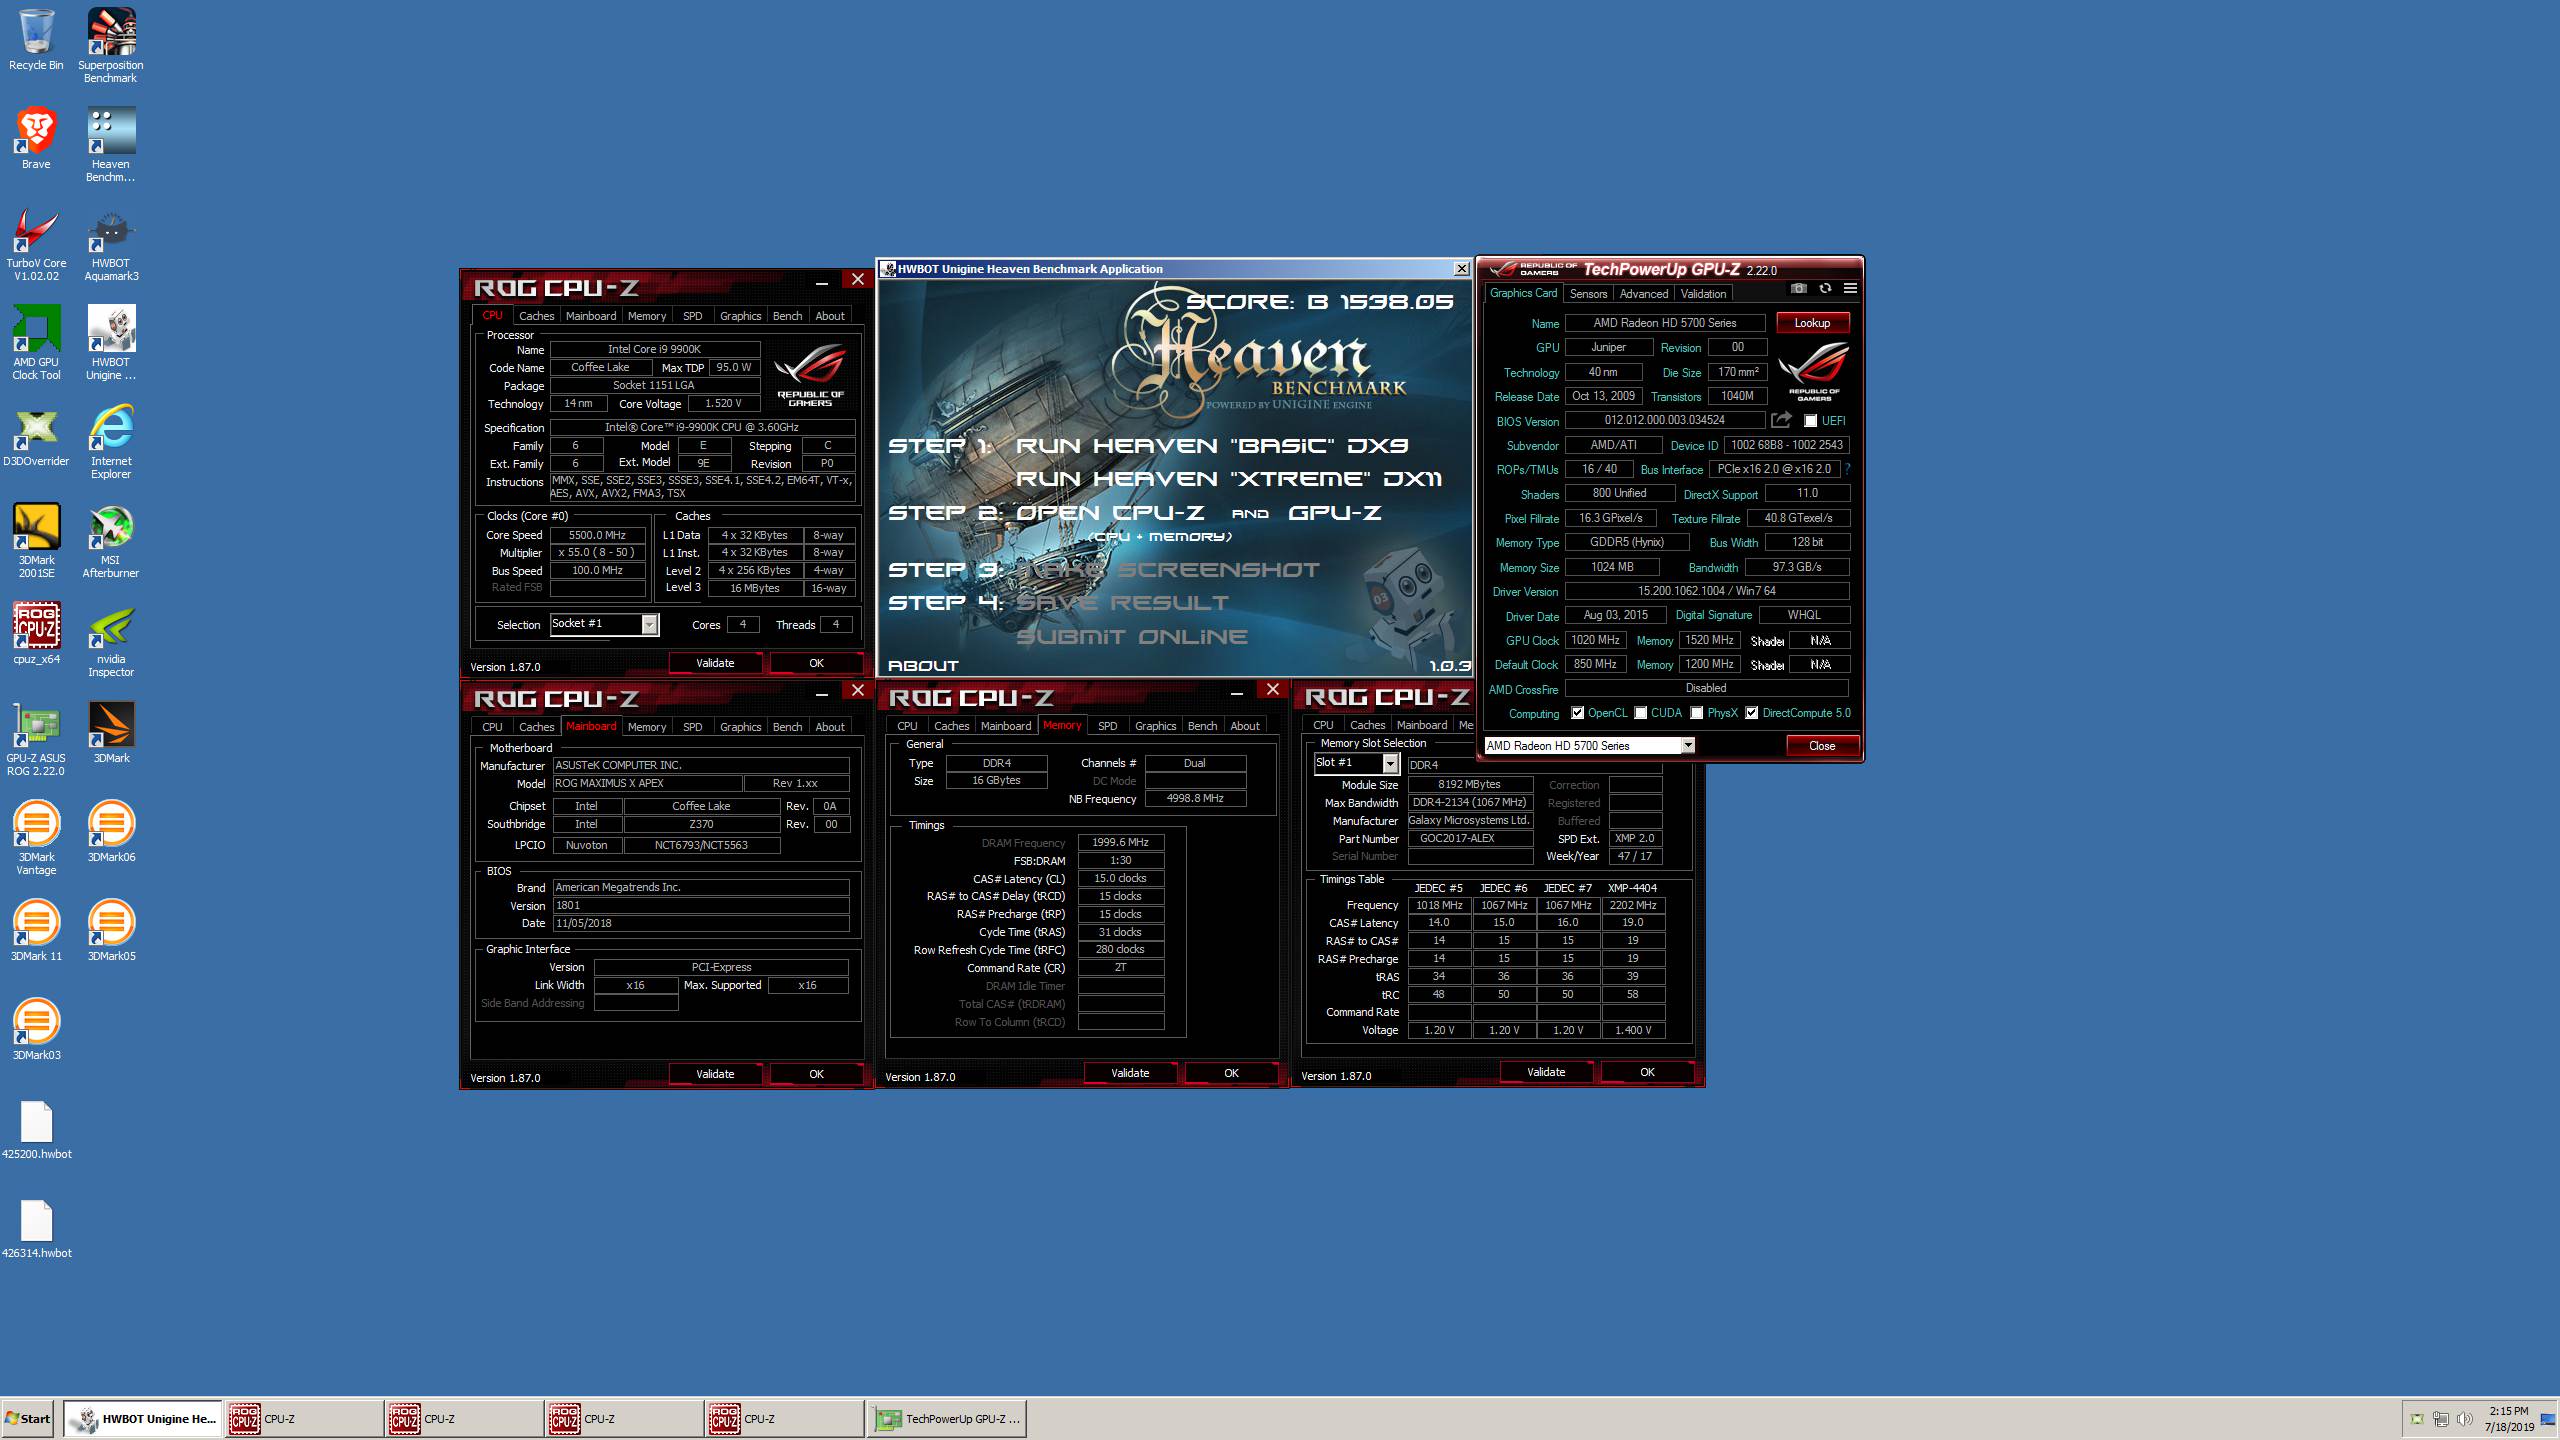This screenshot has width=2560, height=1440.
Task: Open the Advanced tab in GPU-Z
Action: (1643, 294)
